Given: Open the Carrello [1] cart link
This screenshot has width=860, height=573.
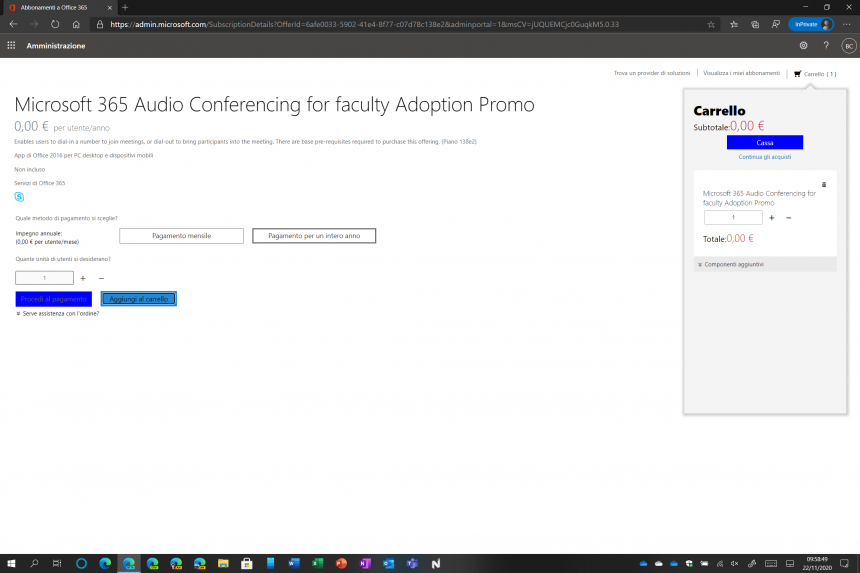Looking at the screenshot, I should click(816, 73).
